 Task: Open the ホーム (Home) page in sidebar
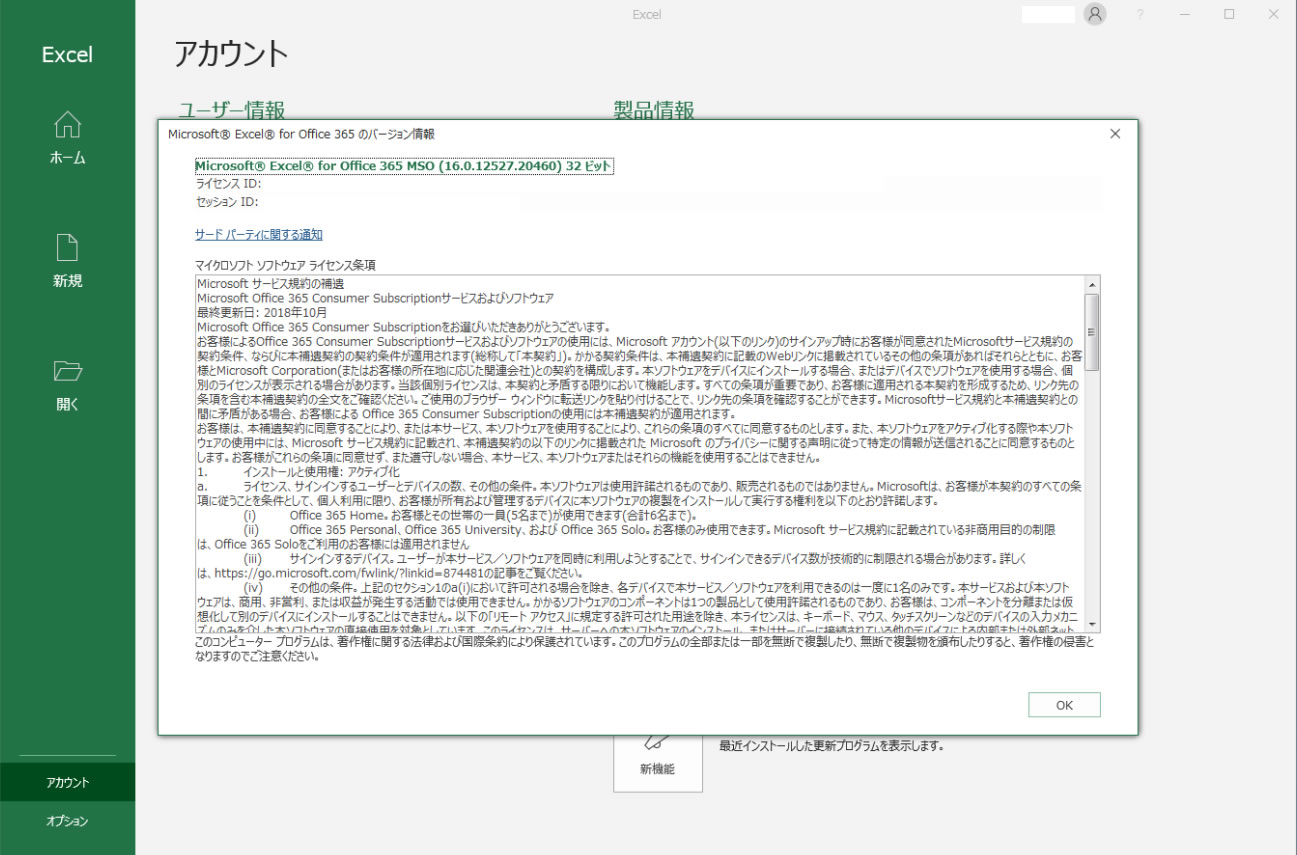67,138
